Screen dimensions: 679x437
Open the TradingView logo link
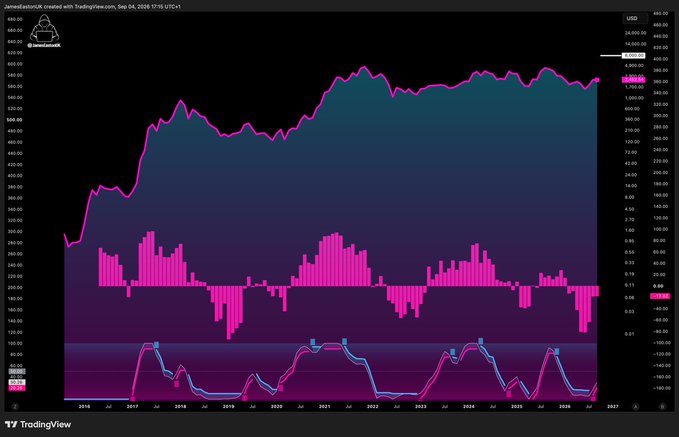tap(38, 424)
